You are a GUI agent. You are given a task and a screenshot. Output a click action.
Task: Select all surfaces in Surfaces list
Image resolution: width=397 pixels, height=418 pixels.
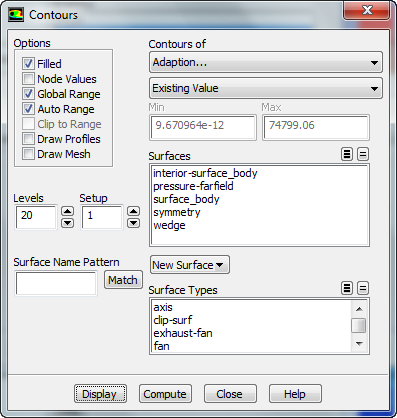click(x=347, y=154)
